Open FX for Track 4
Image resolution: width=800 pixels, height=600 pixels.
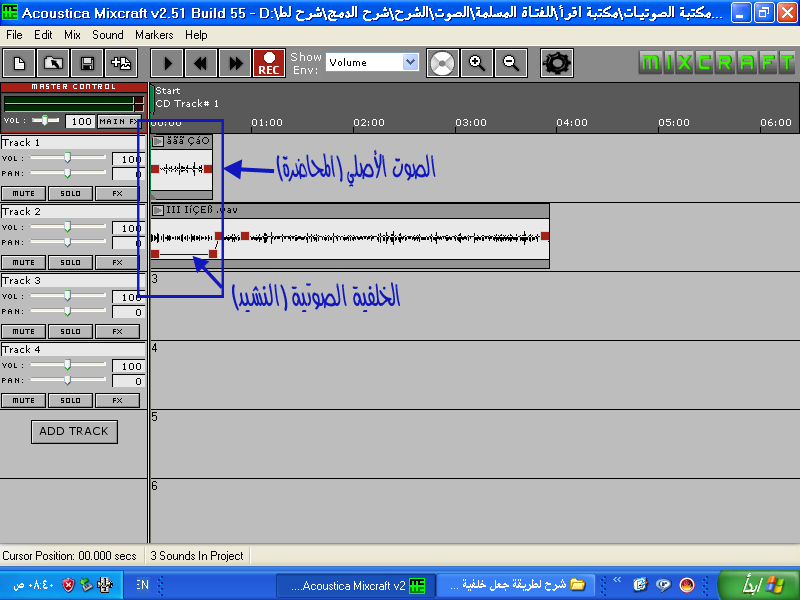pyautogui.click(x=117, y=401)
